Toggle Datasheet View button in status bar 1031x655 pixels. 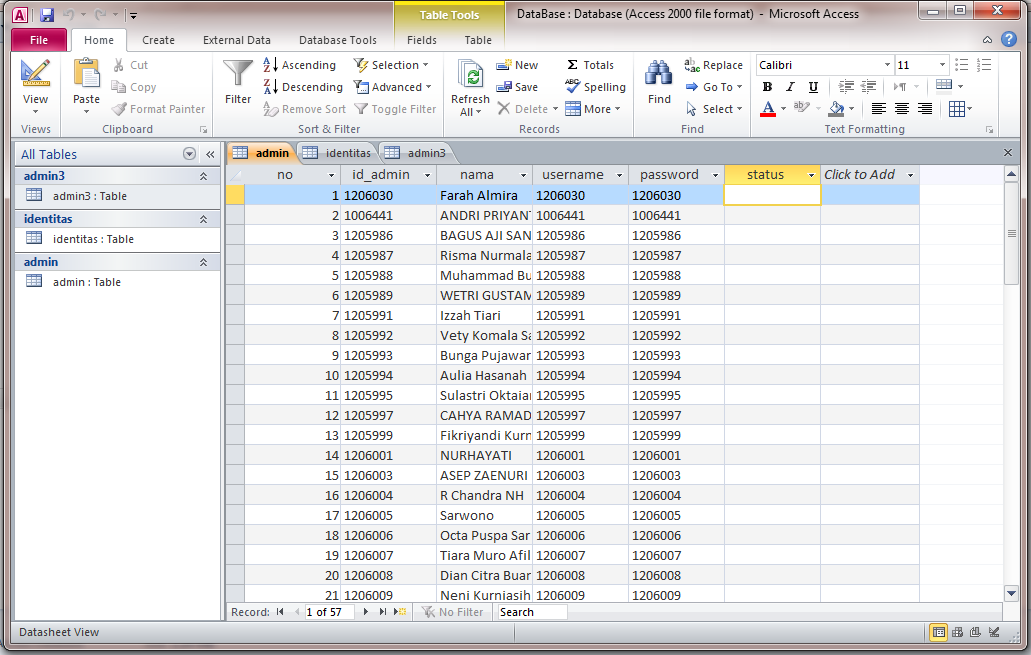pyautogui.click(x=939, y=632)
